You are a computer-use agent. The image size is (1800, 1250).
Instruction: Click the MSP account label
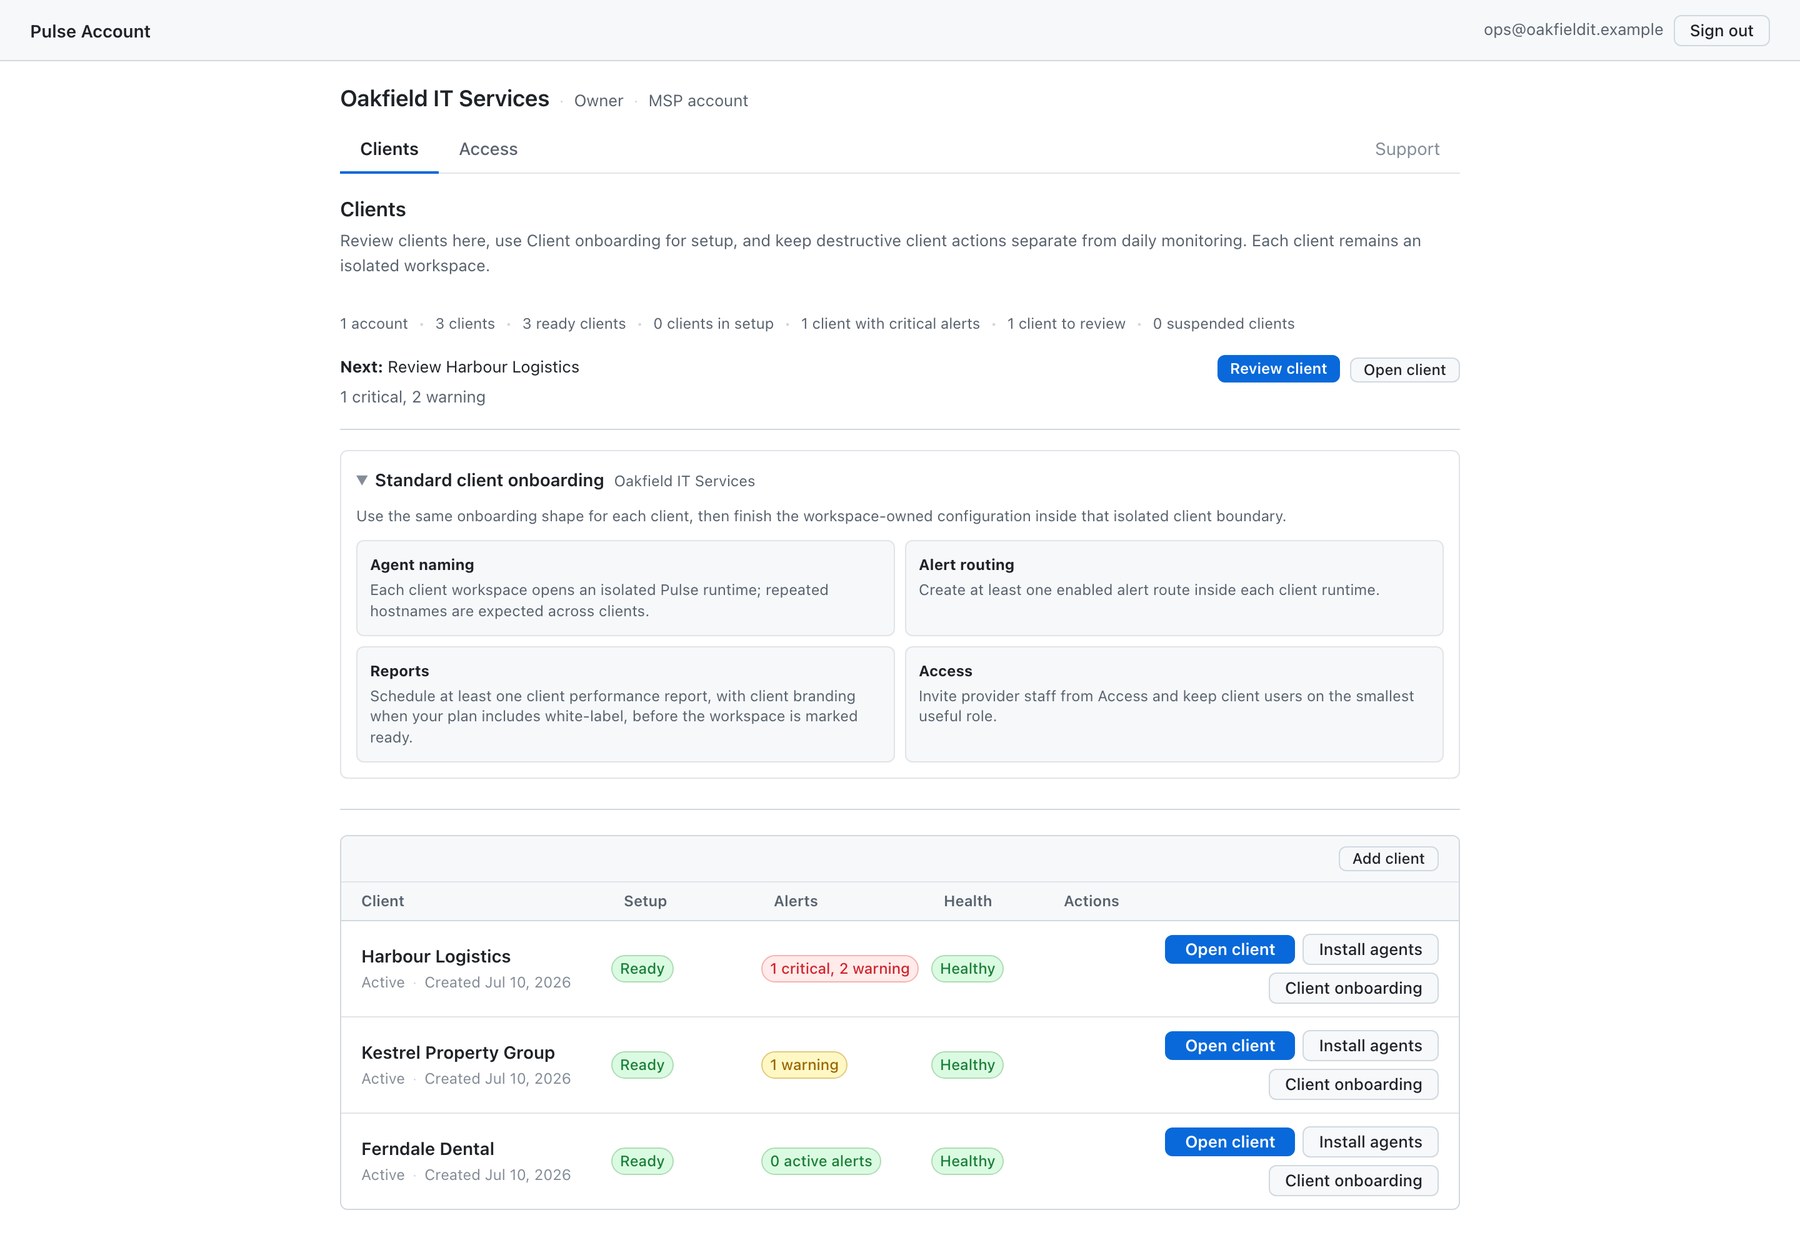coord(698,101)
